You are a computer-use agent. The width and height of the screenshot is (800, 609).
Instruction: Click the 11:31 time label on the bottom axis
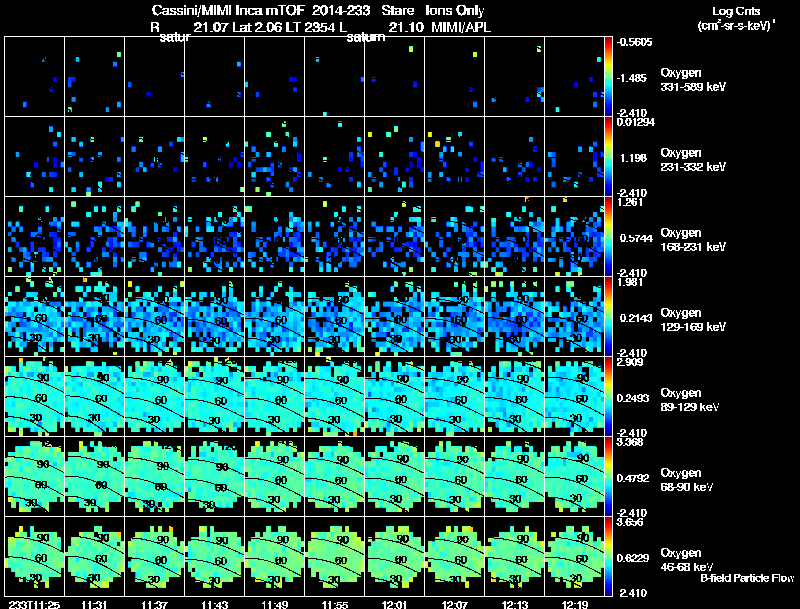(95, 603)
